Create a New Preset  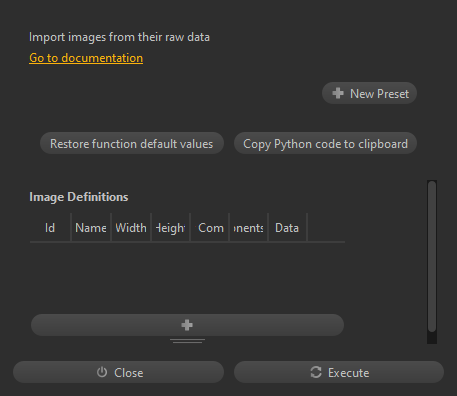coord(369,93)
